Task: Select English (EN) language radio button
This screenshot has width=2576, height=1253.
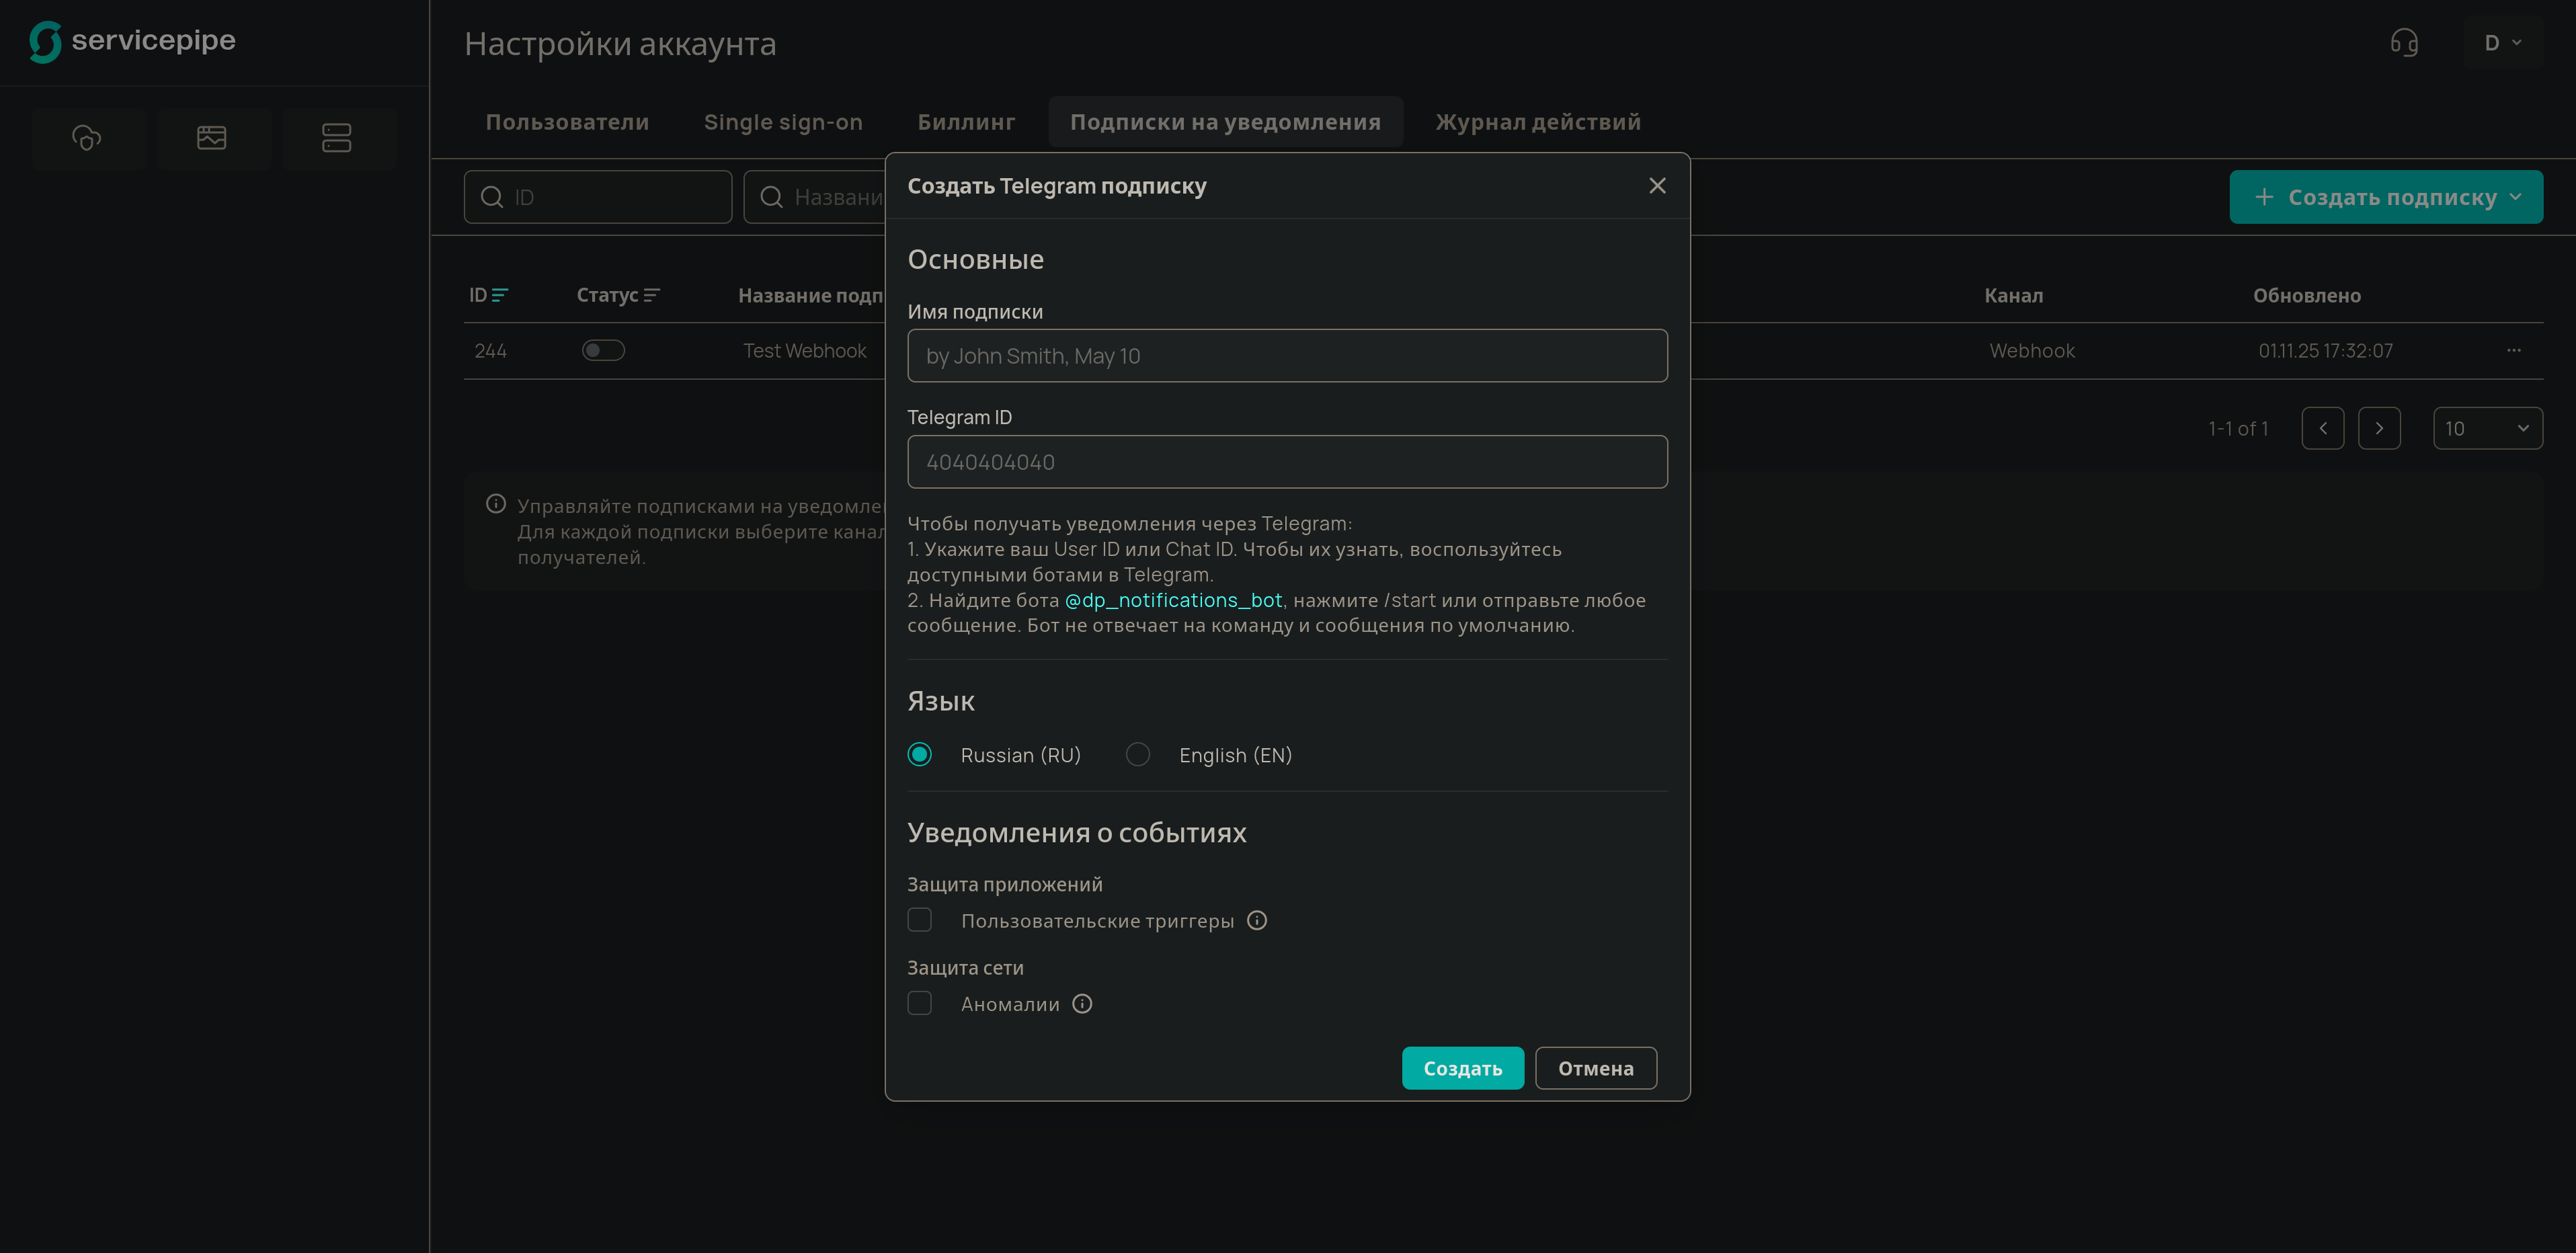Action: pos(1137,754)
